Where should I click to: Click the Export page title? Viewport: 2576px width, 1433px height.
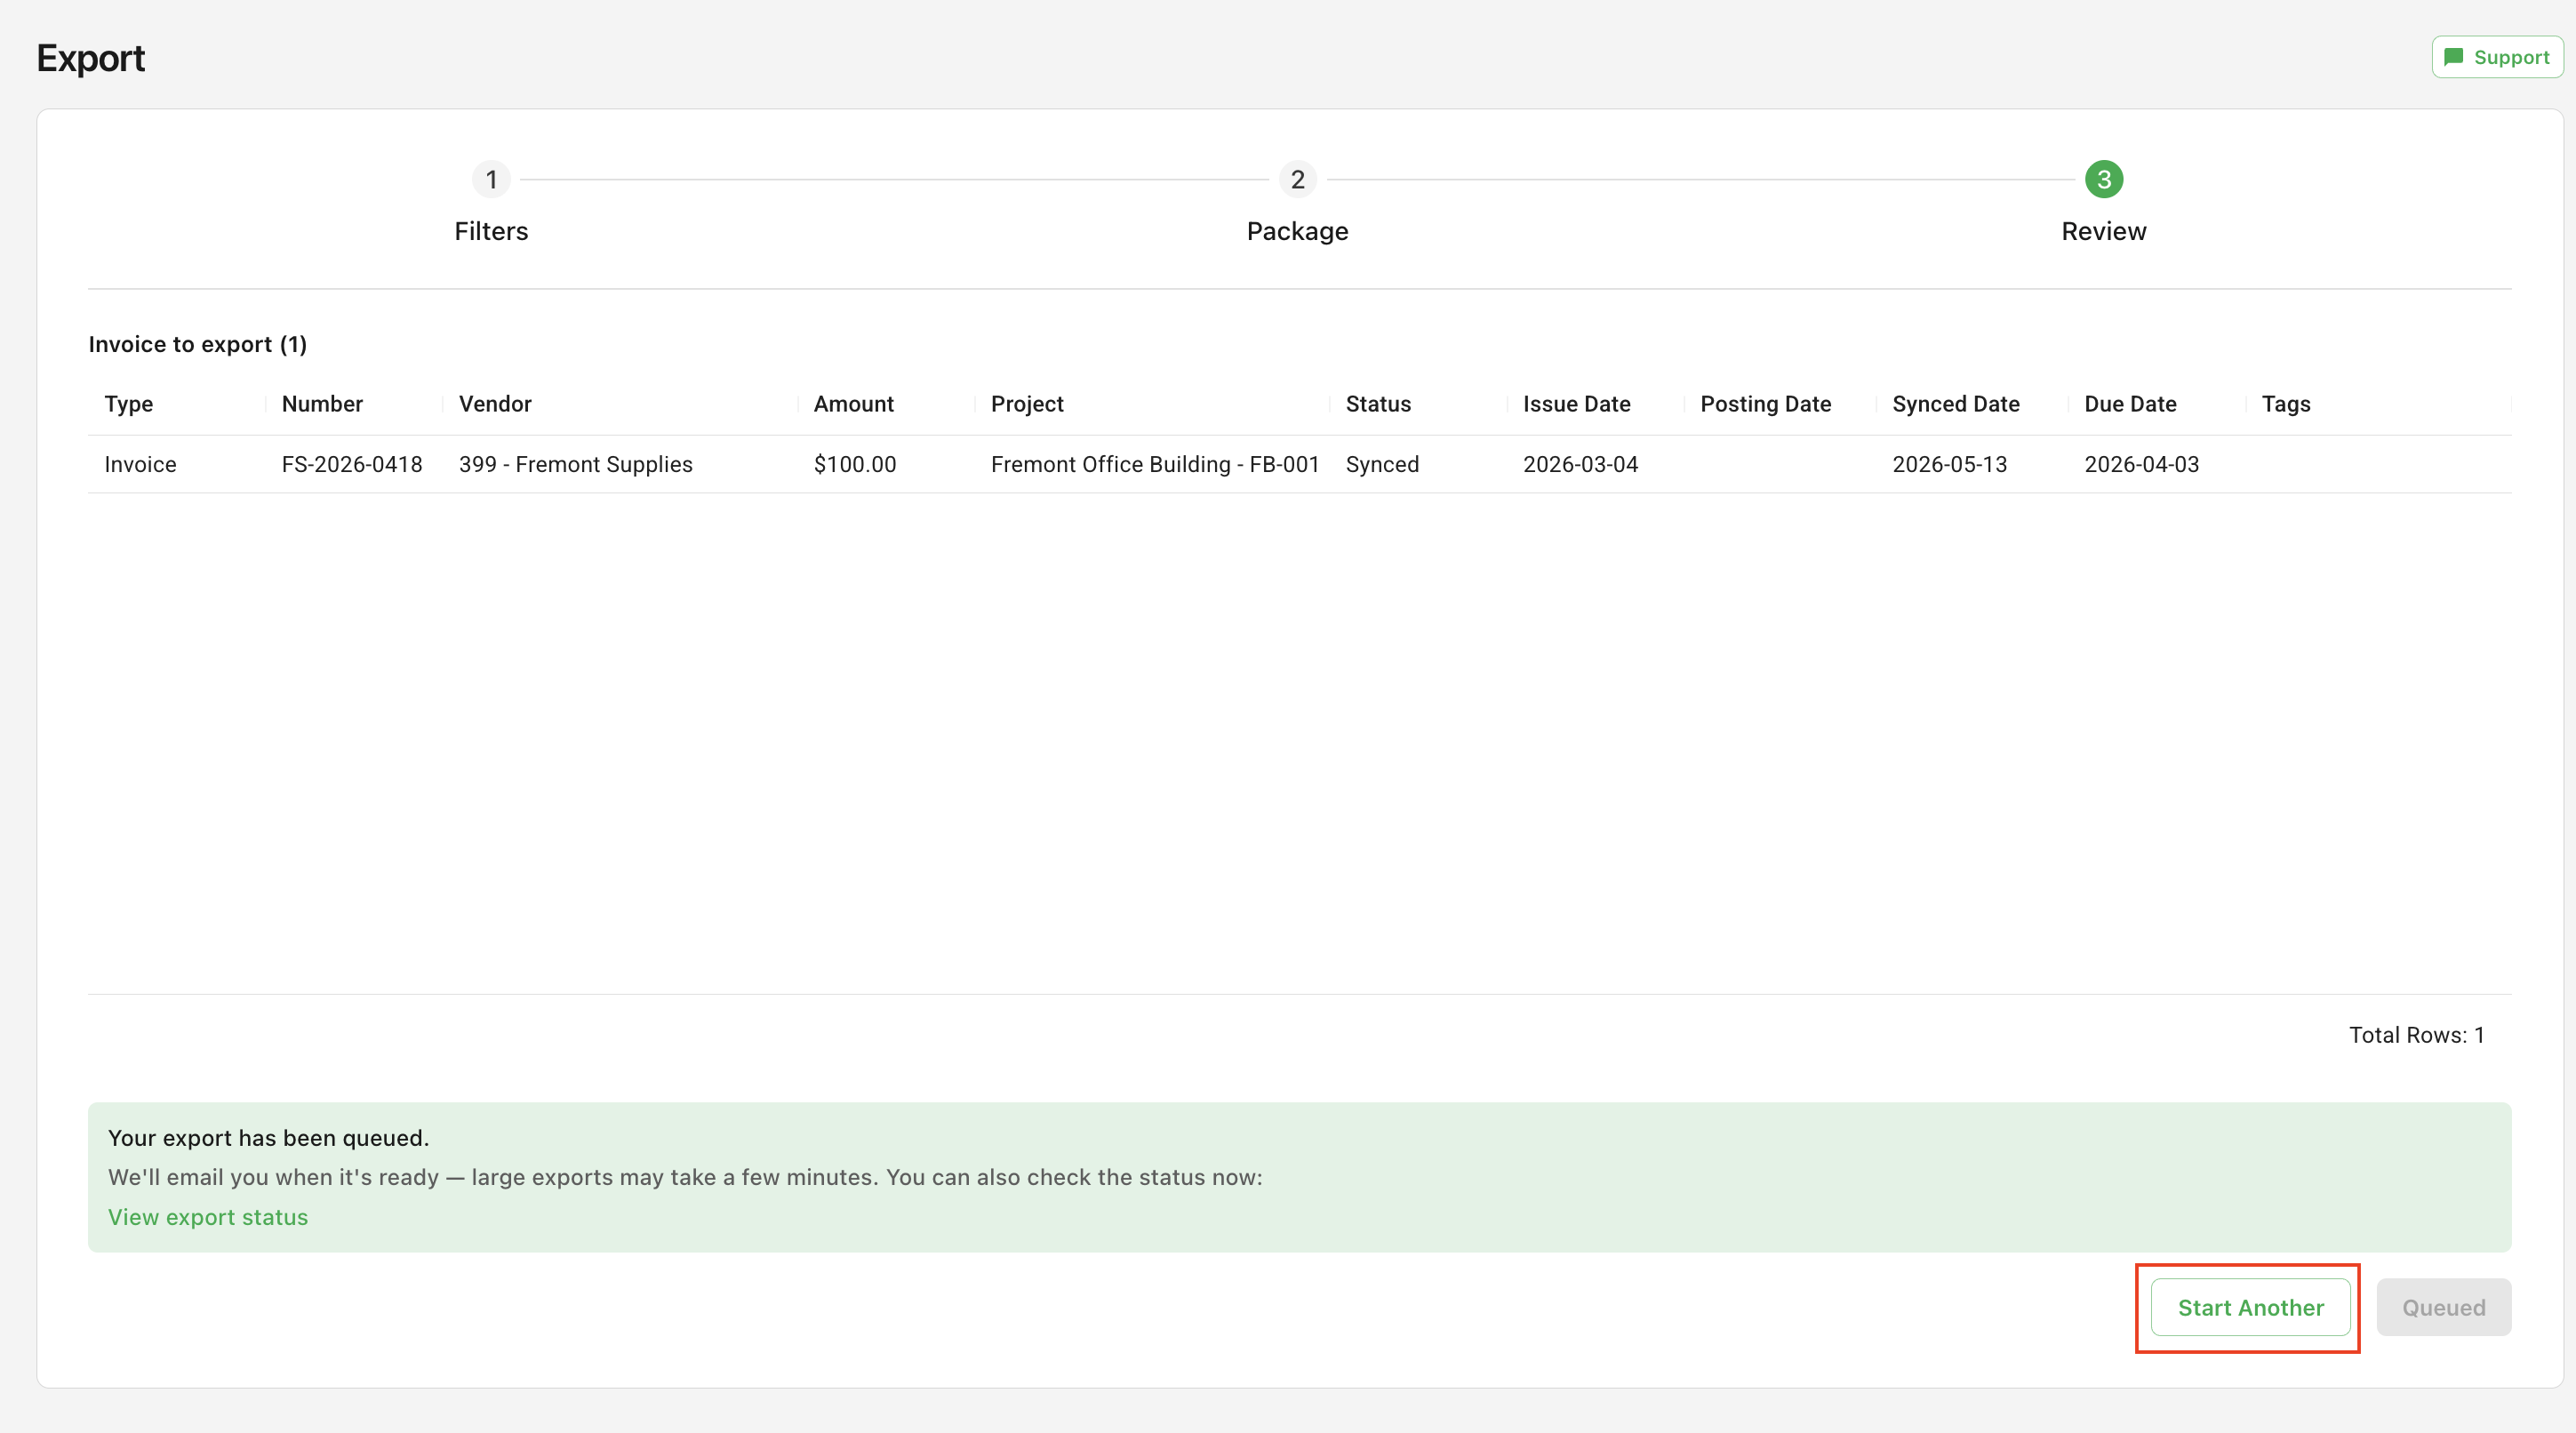coord(91,58)
